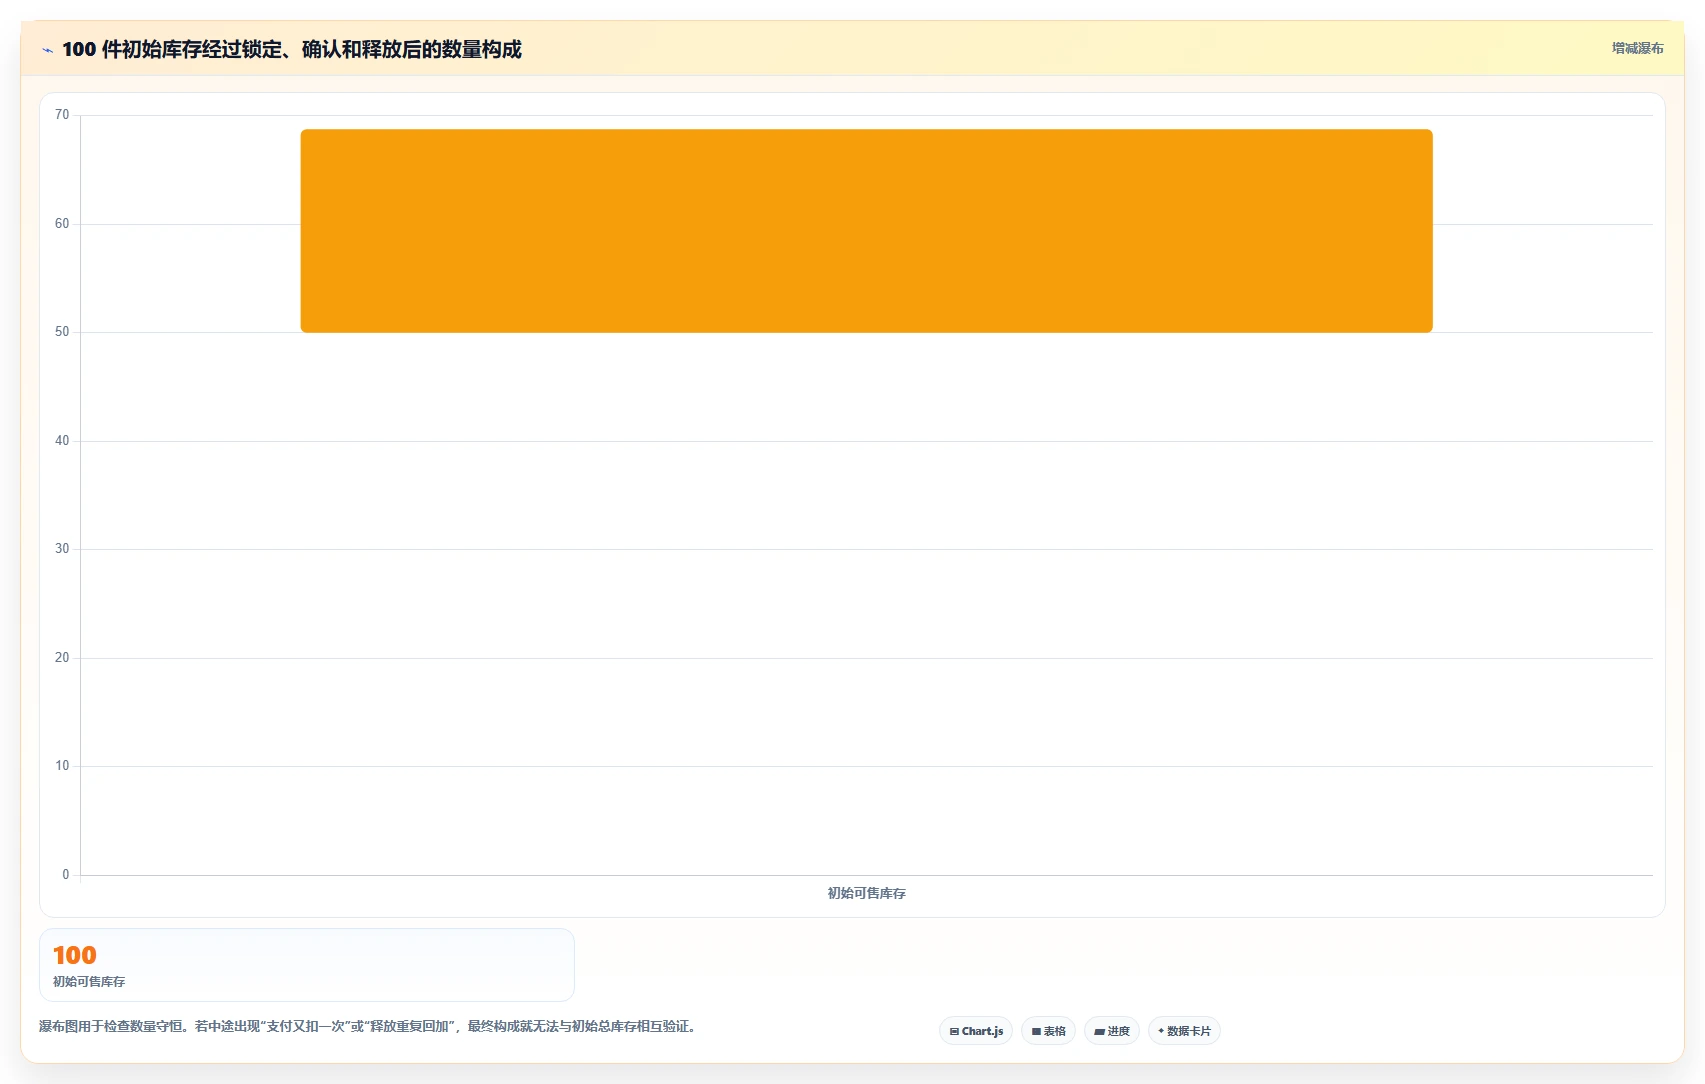Click the y-axis label 70
1705x1084 pixels.
[x=62, y=115]
